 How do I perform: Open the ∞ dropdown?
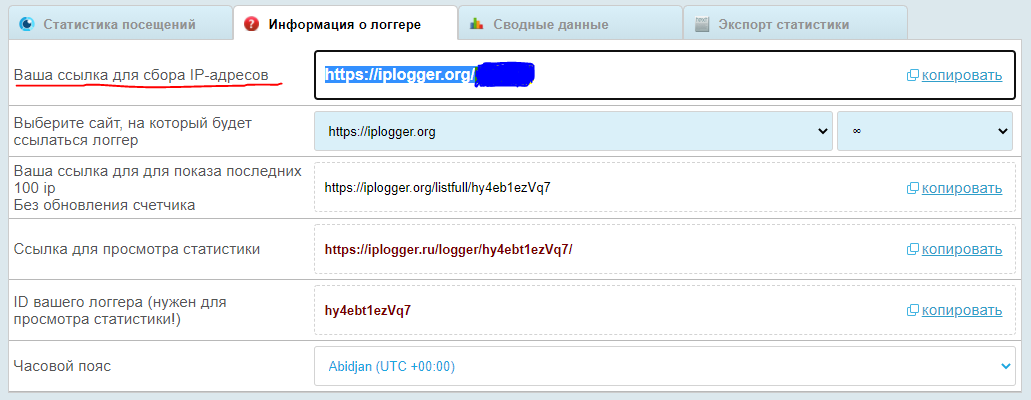pos(924,131)
